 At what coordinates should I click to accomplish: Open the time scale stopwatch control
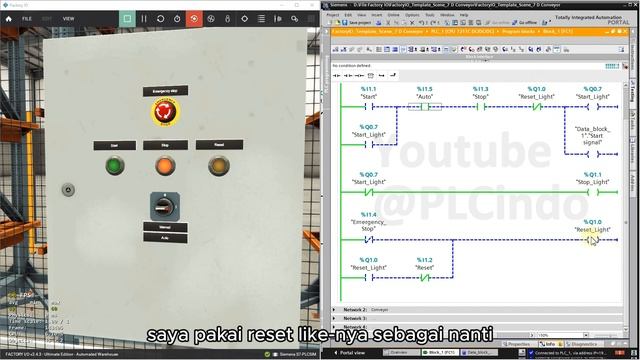click(x=177, y=19)
